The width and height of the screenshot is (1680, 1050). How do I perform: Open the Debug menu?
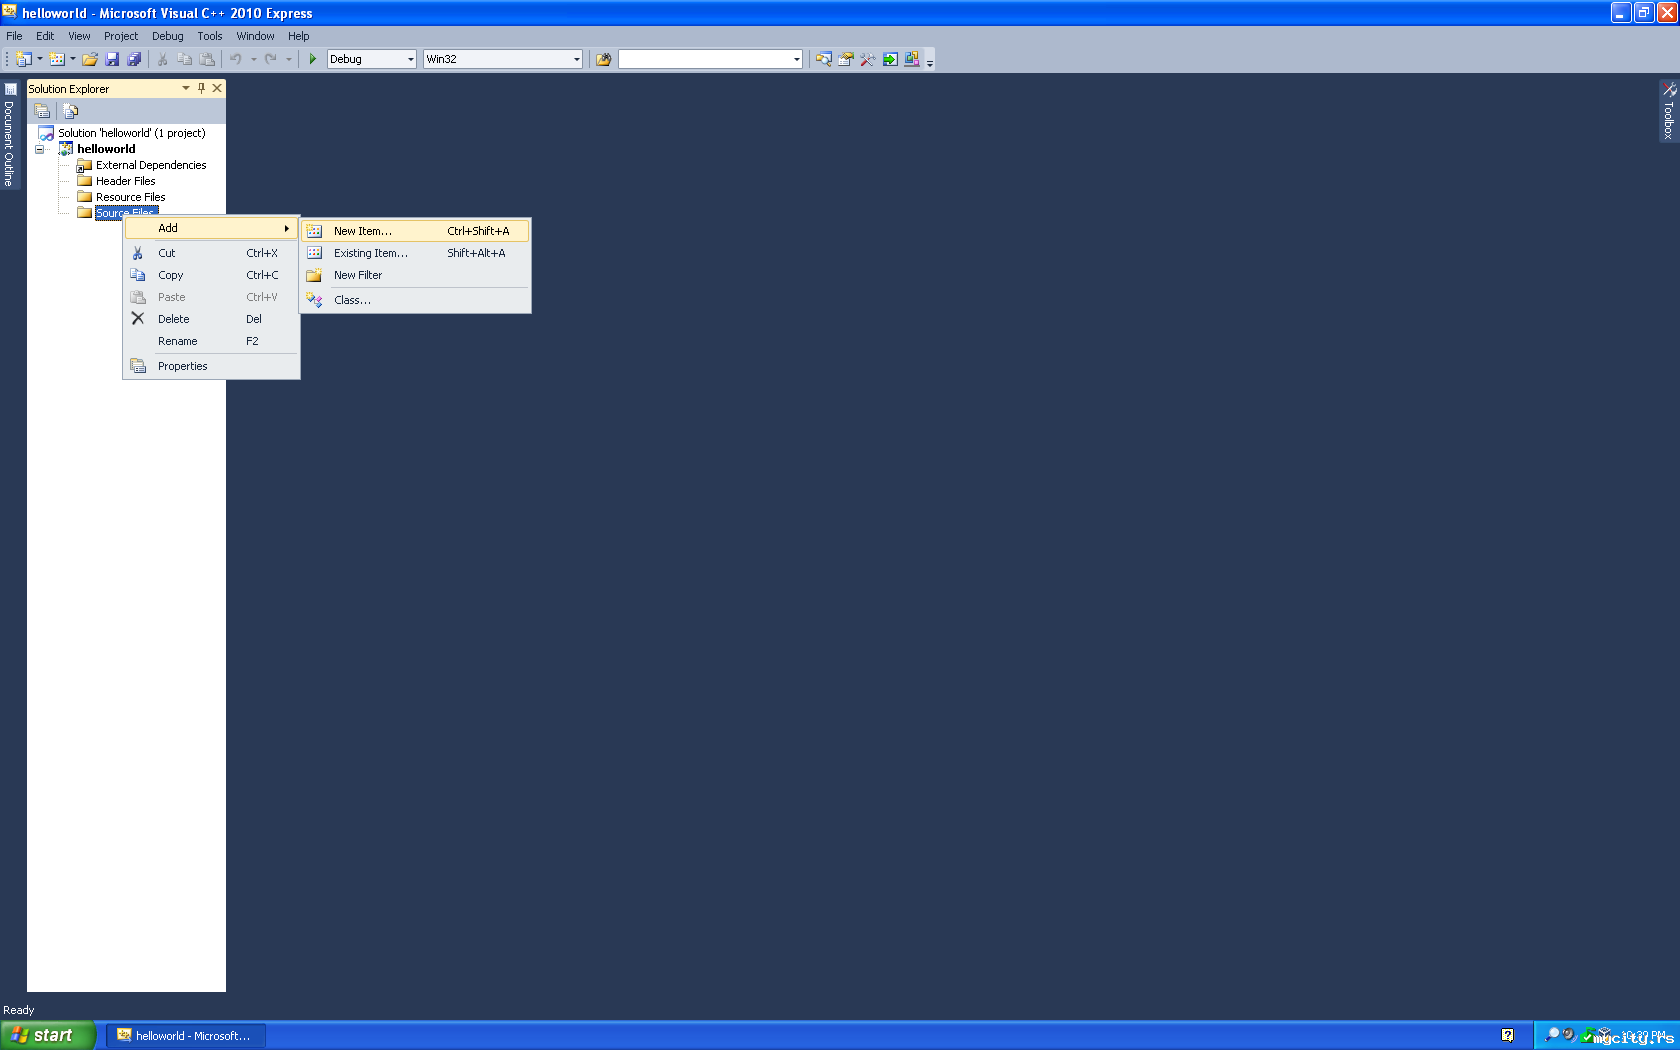point(168,36)
